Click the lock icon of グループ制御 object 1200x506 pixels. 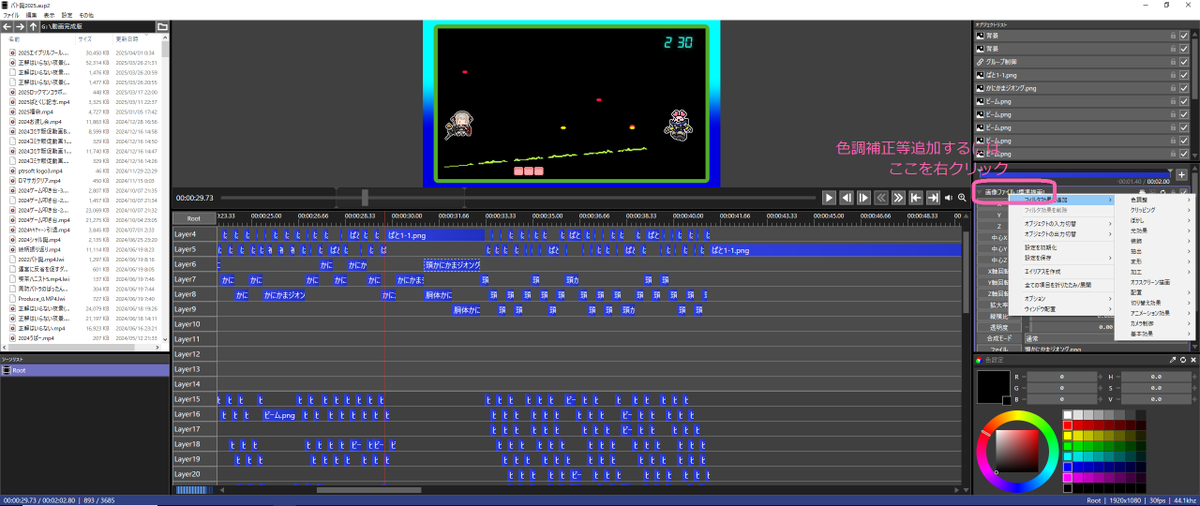pyautogui.click(x=1171, y=61)
